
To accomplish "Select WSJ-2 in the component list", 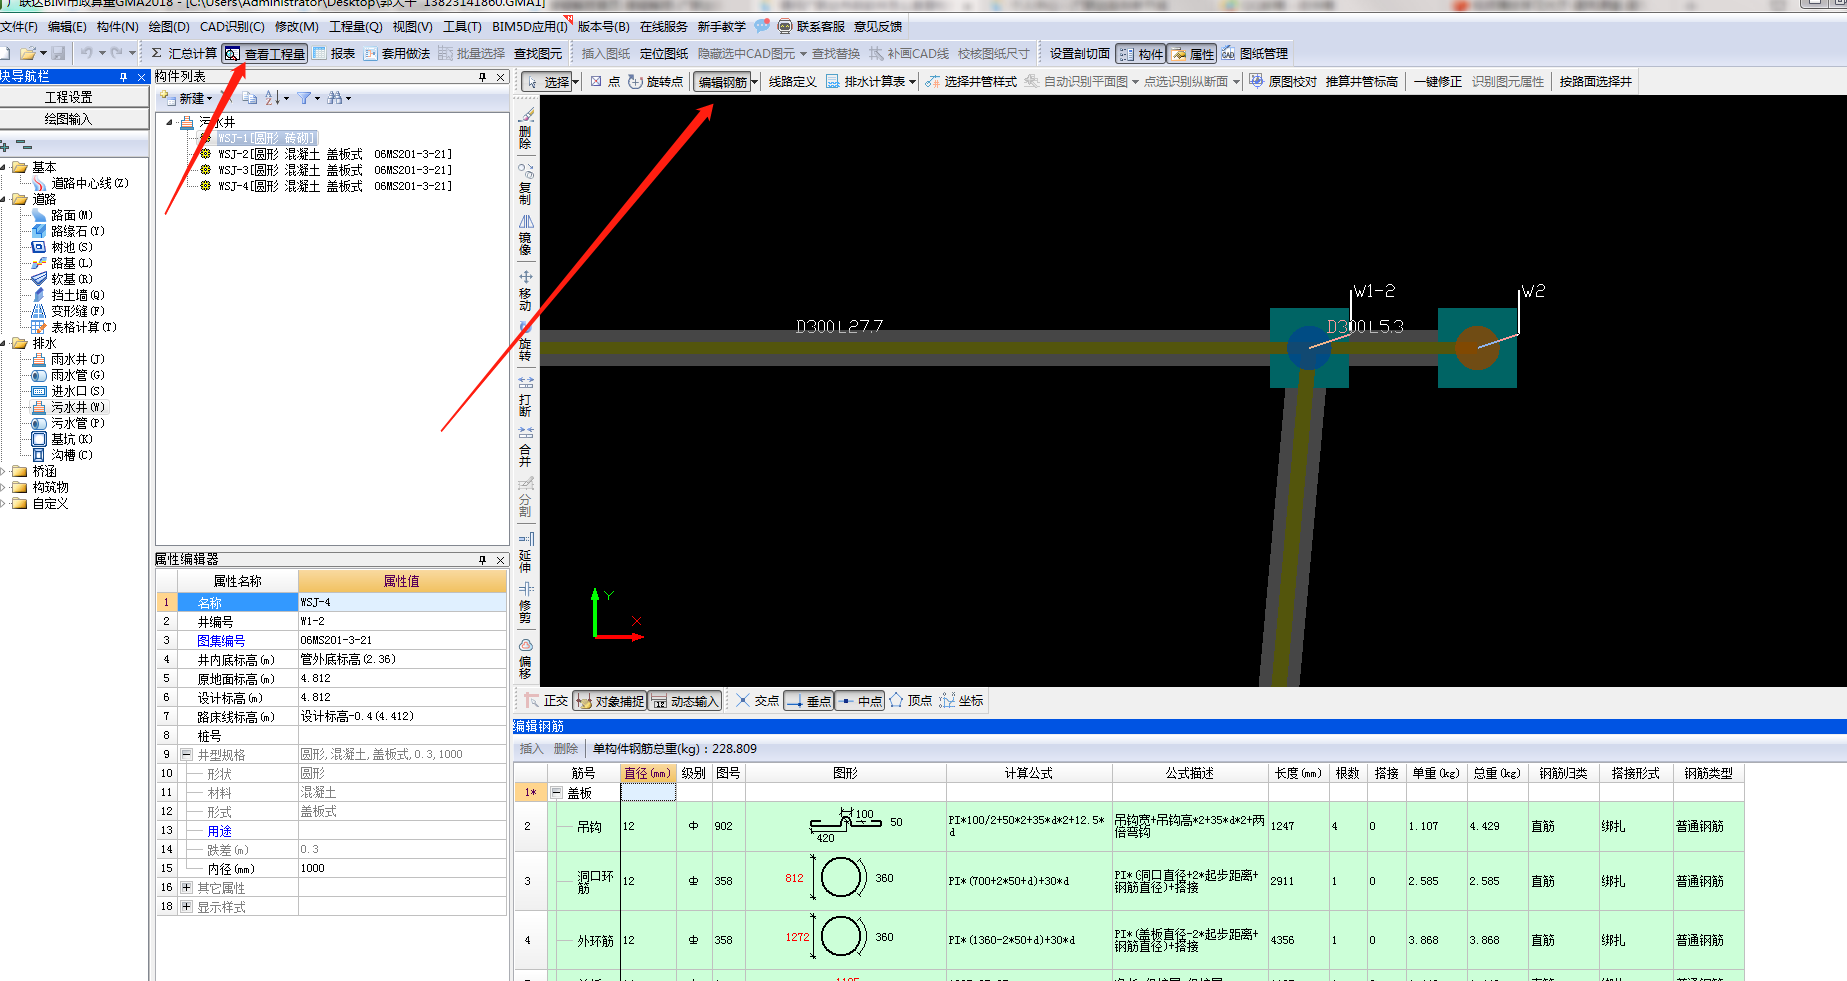I will 335,154.
